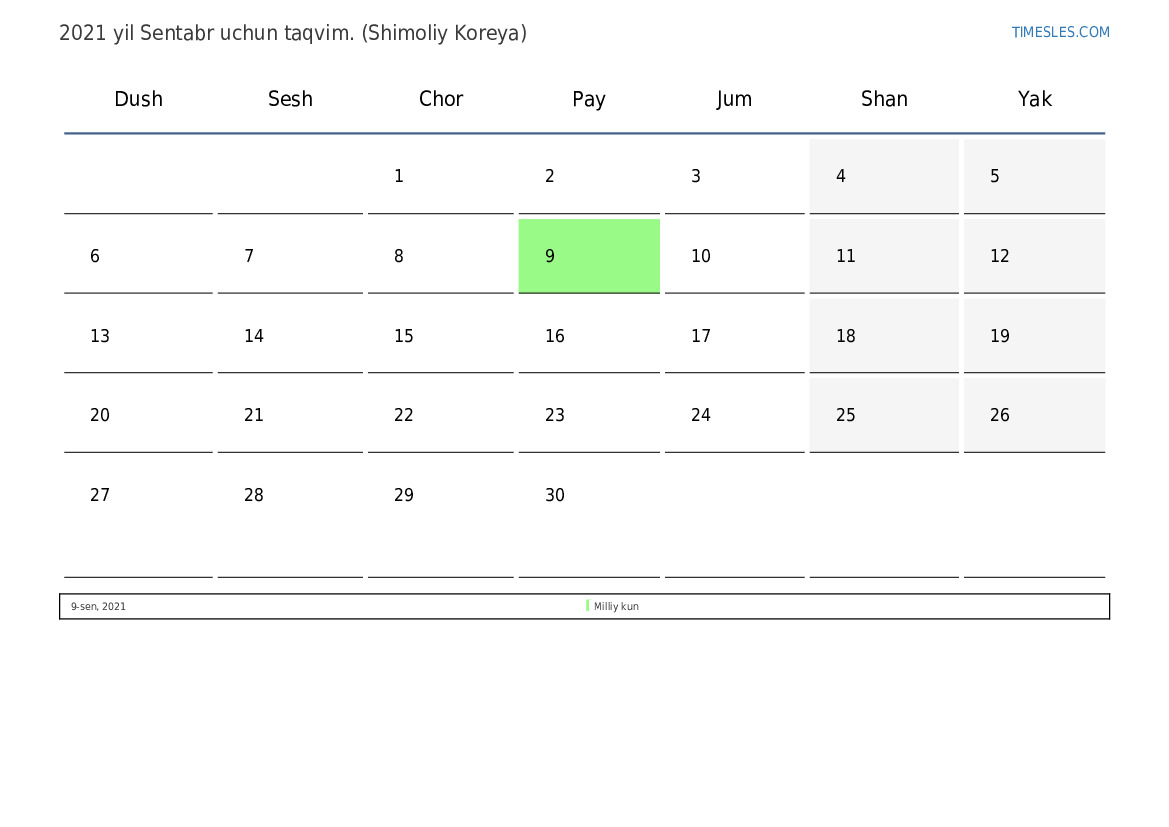This screenshot has width=1169, height=827.
Task: Click date 25 in Shan column
Action: click(x=884, y=415)
